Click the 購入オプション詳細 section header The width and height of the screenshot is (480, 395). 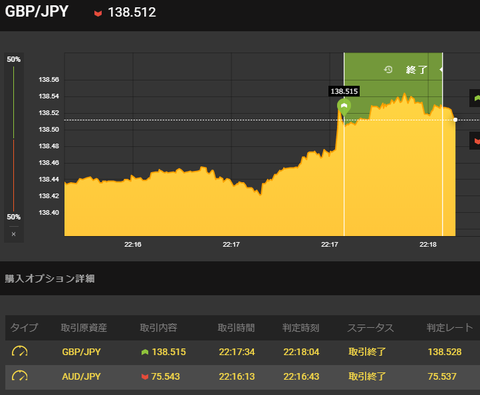click(50, 278)
